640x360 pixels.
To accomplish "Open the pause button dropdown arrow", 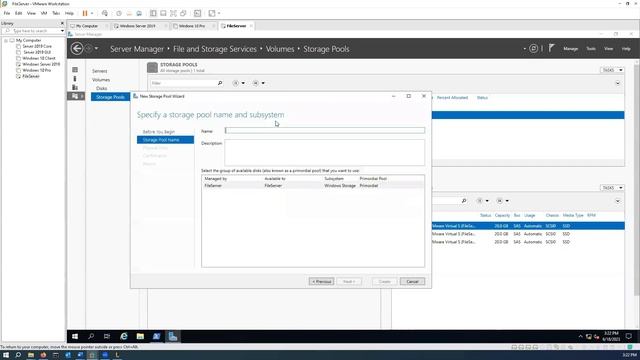I will [x=92, y=13].
